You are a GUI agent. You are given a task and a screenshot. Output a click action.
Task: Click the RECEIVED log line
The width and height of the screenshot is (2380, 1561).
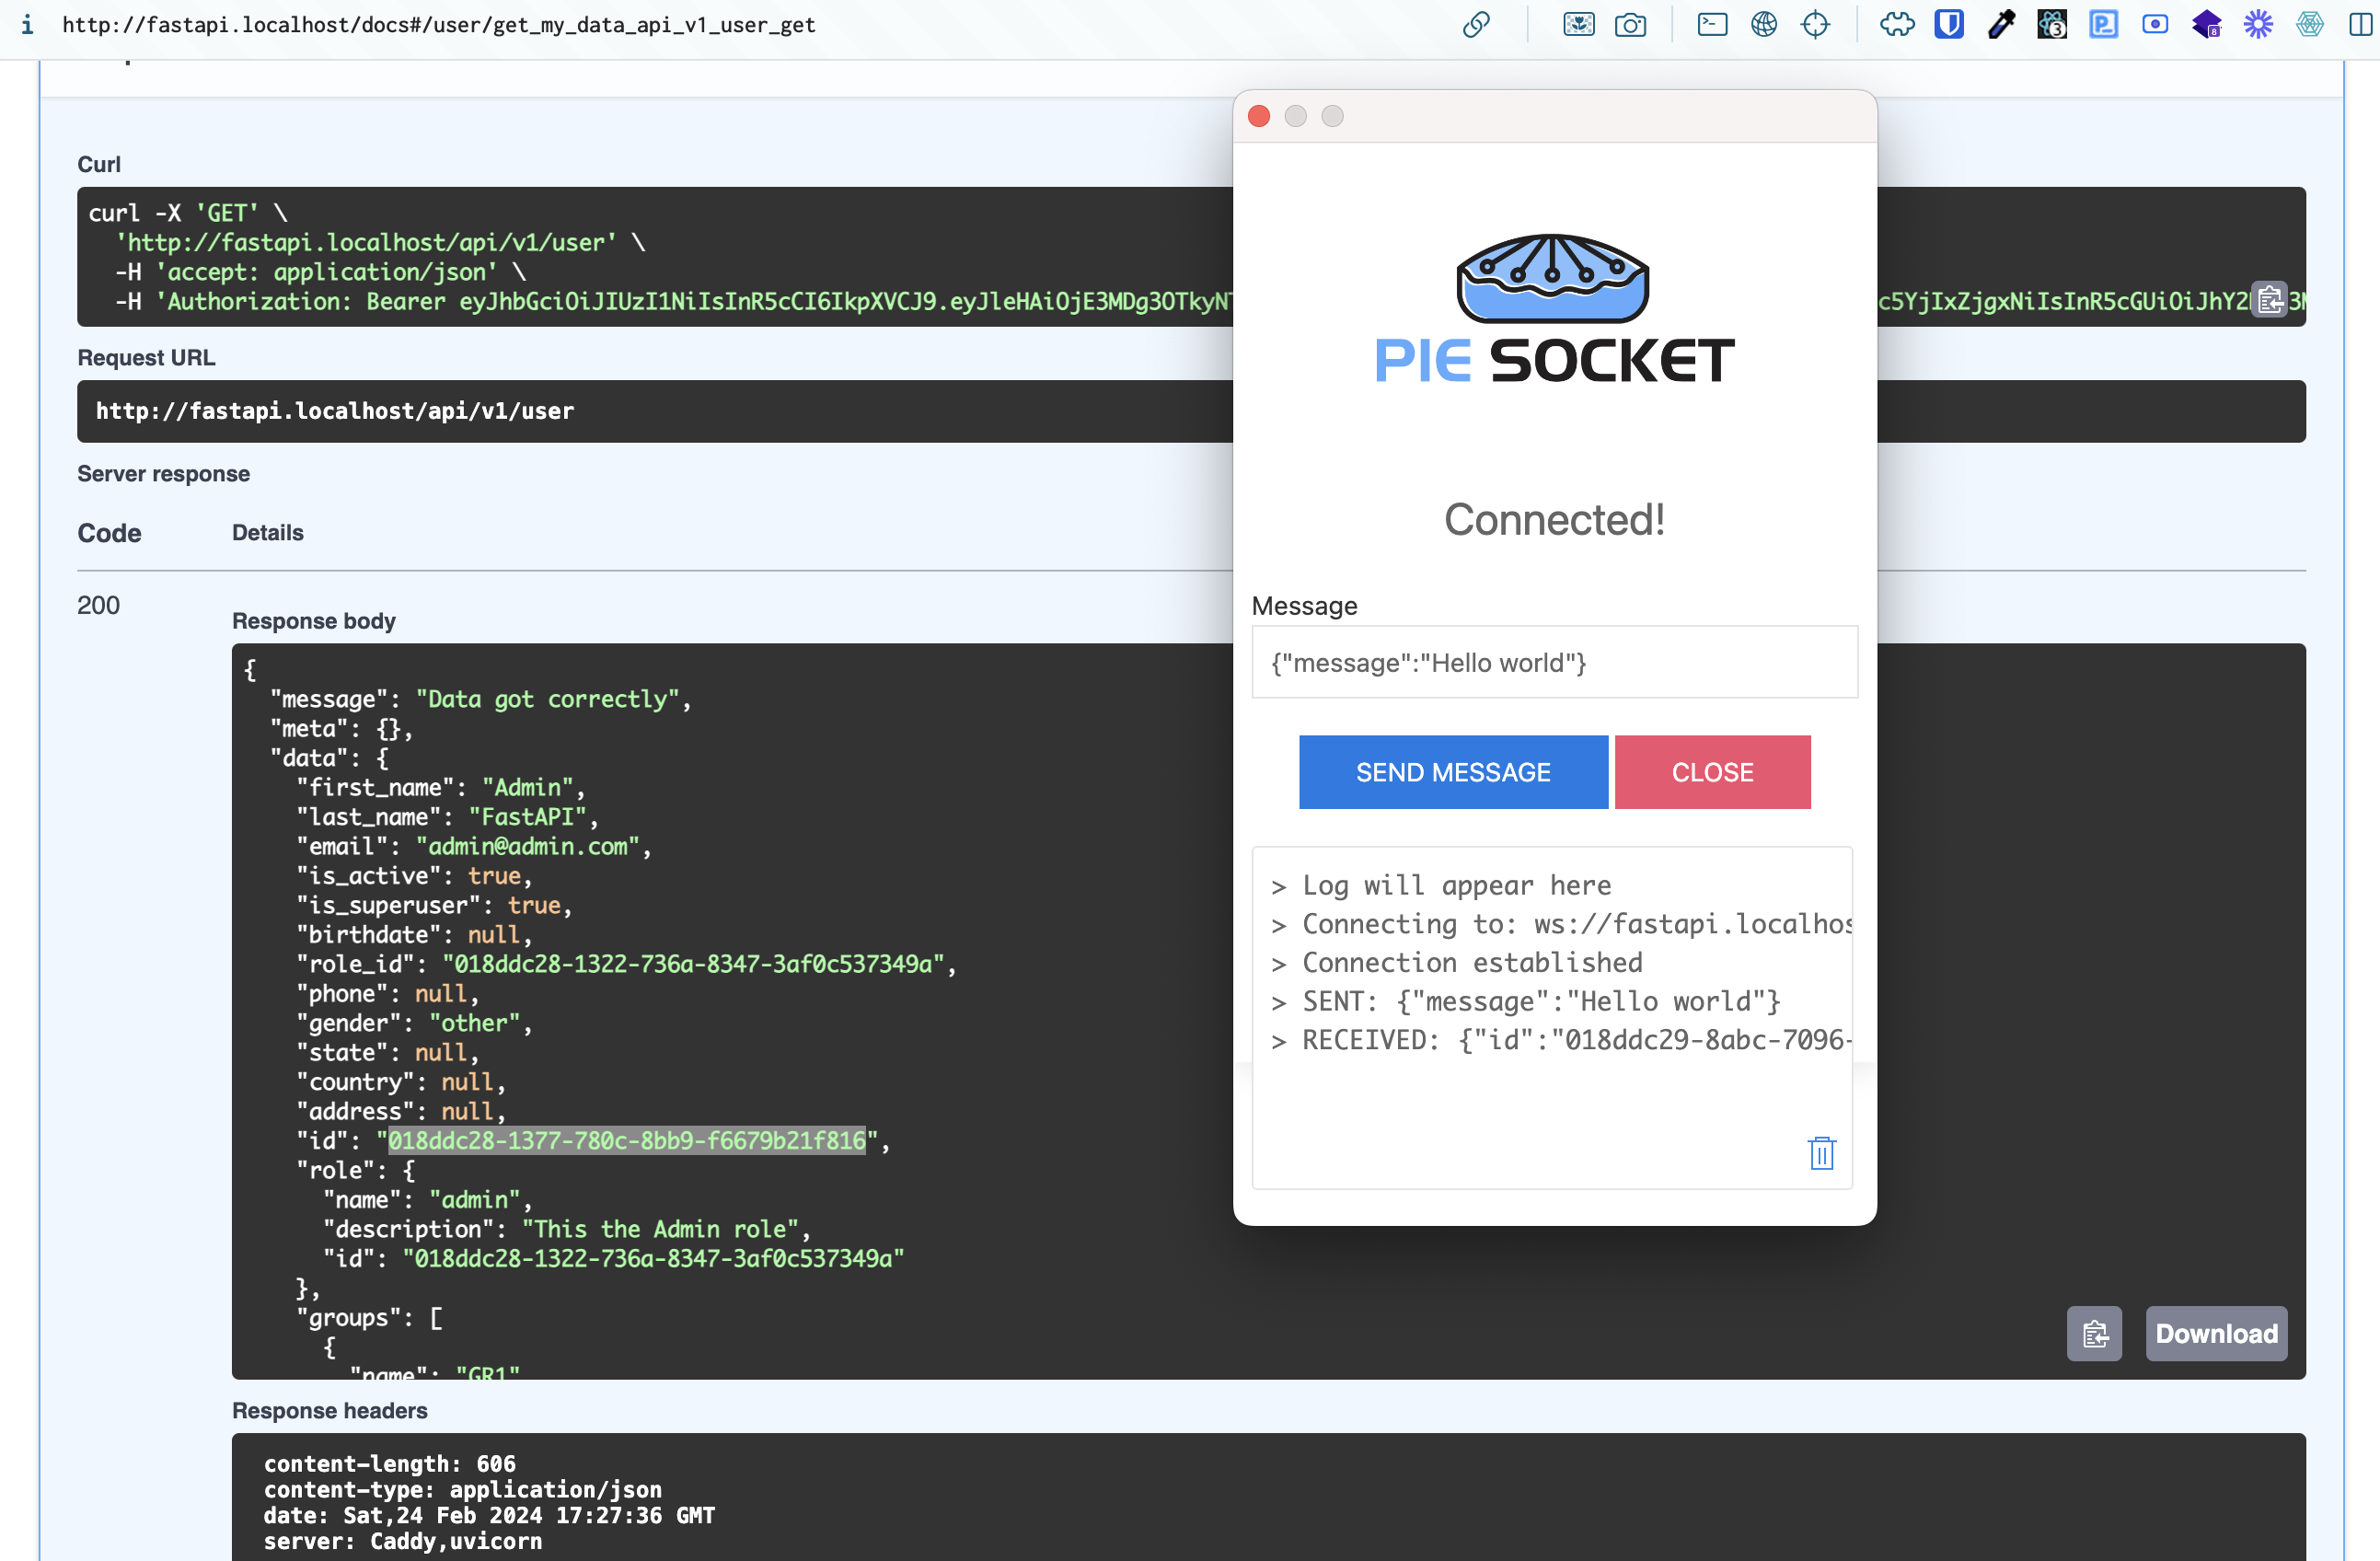1560,1040
